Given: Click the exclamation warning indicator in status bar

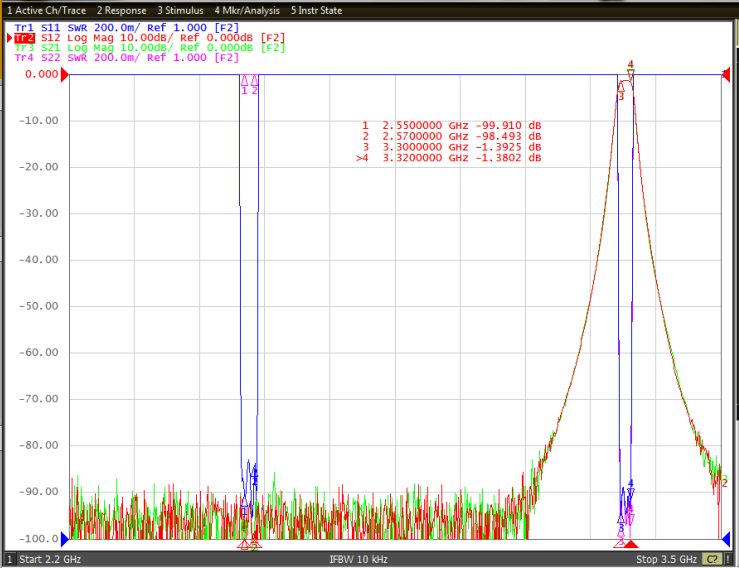Looking at the screenshot, I should pos(729,560).
